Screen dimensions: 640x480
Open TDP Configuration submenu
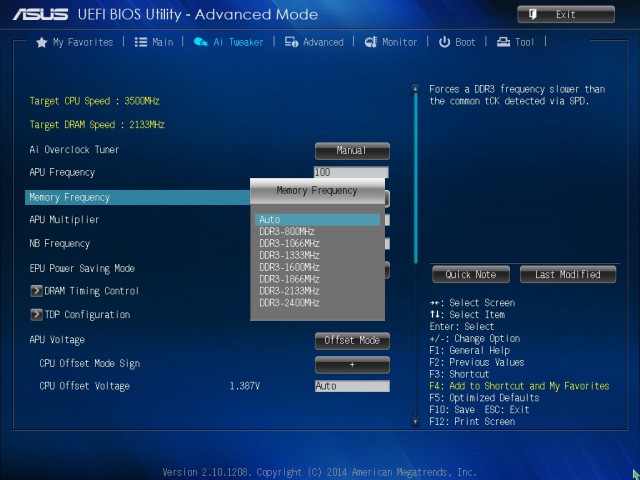[x=80, y=315]
